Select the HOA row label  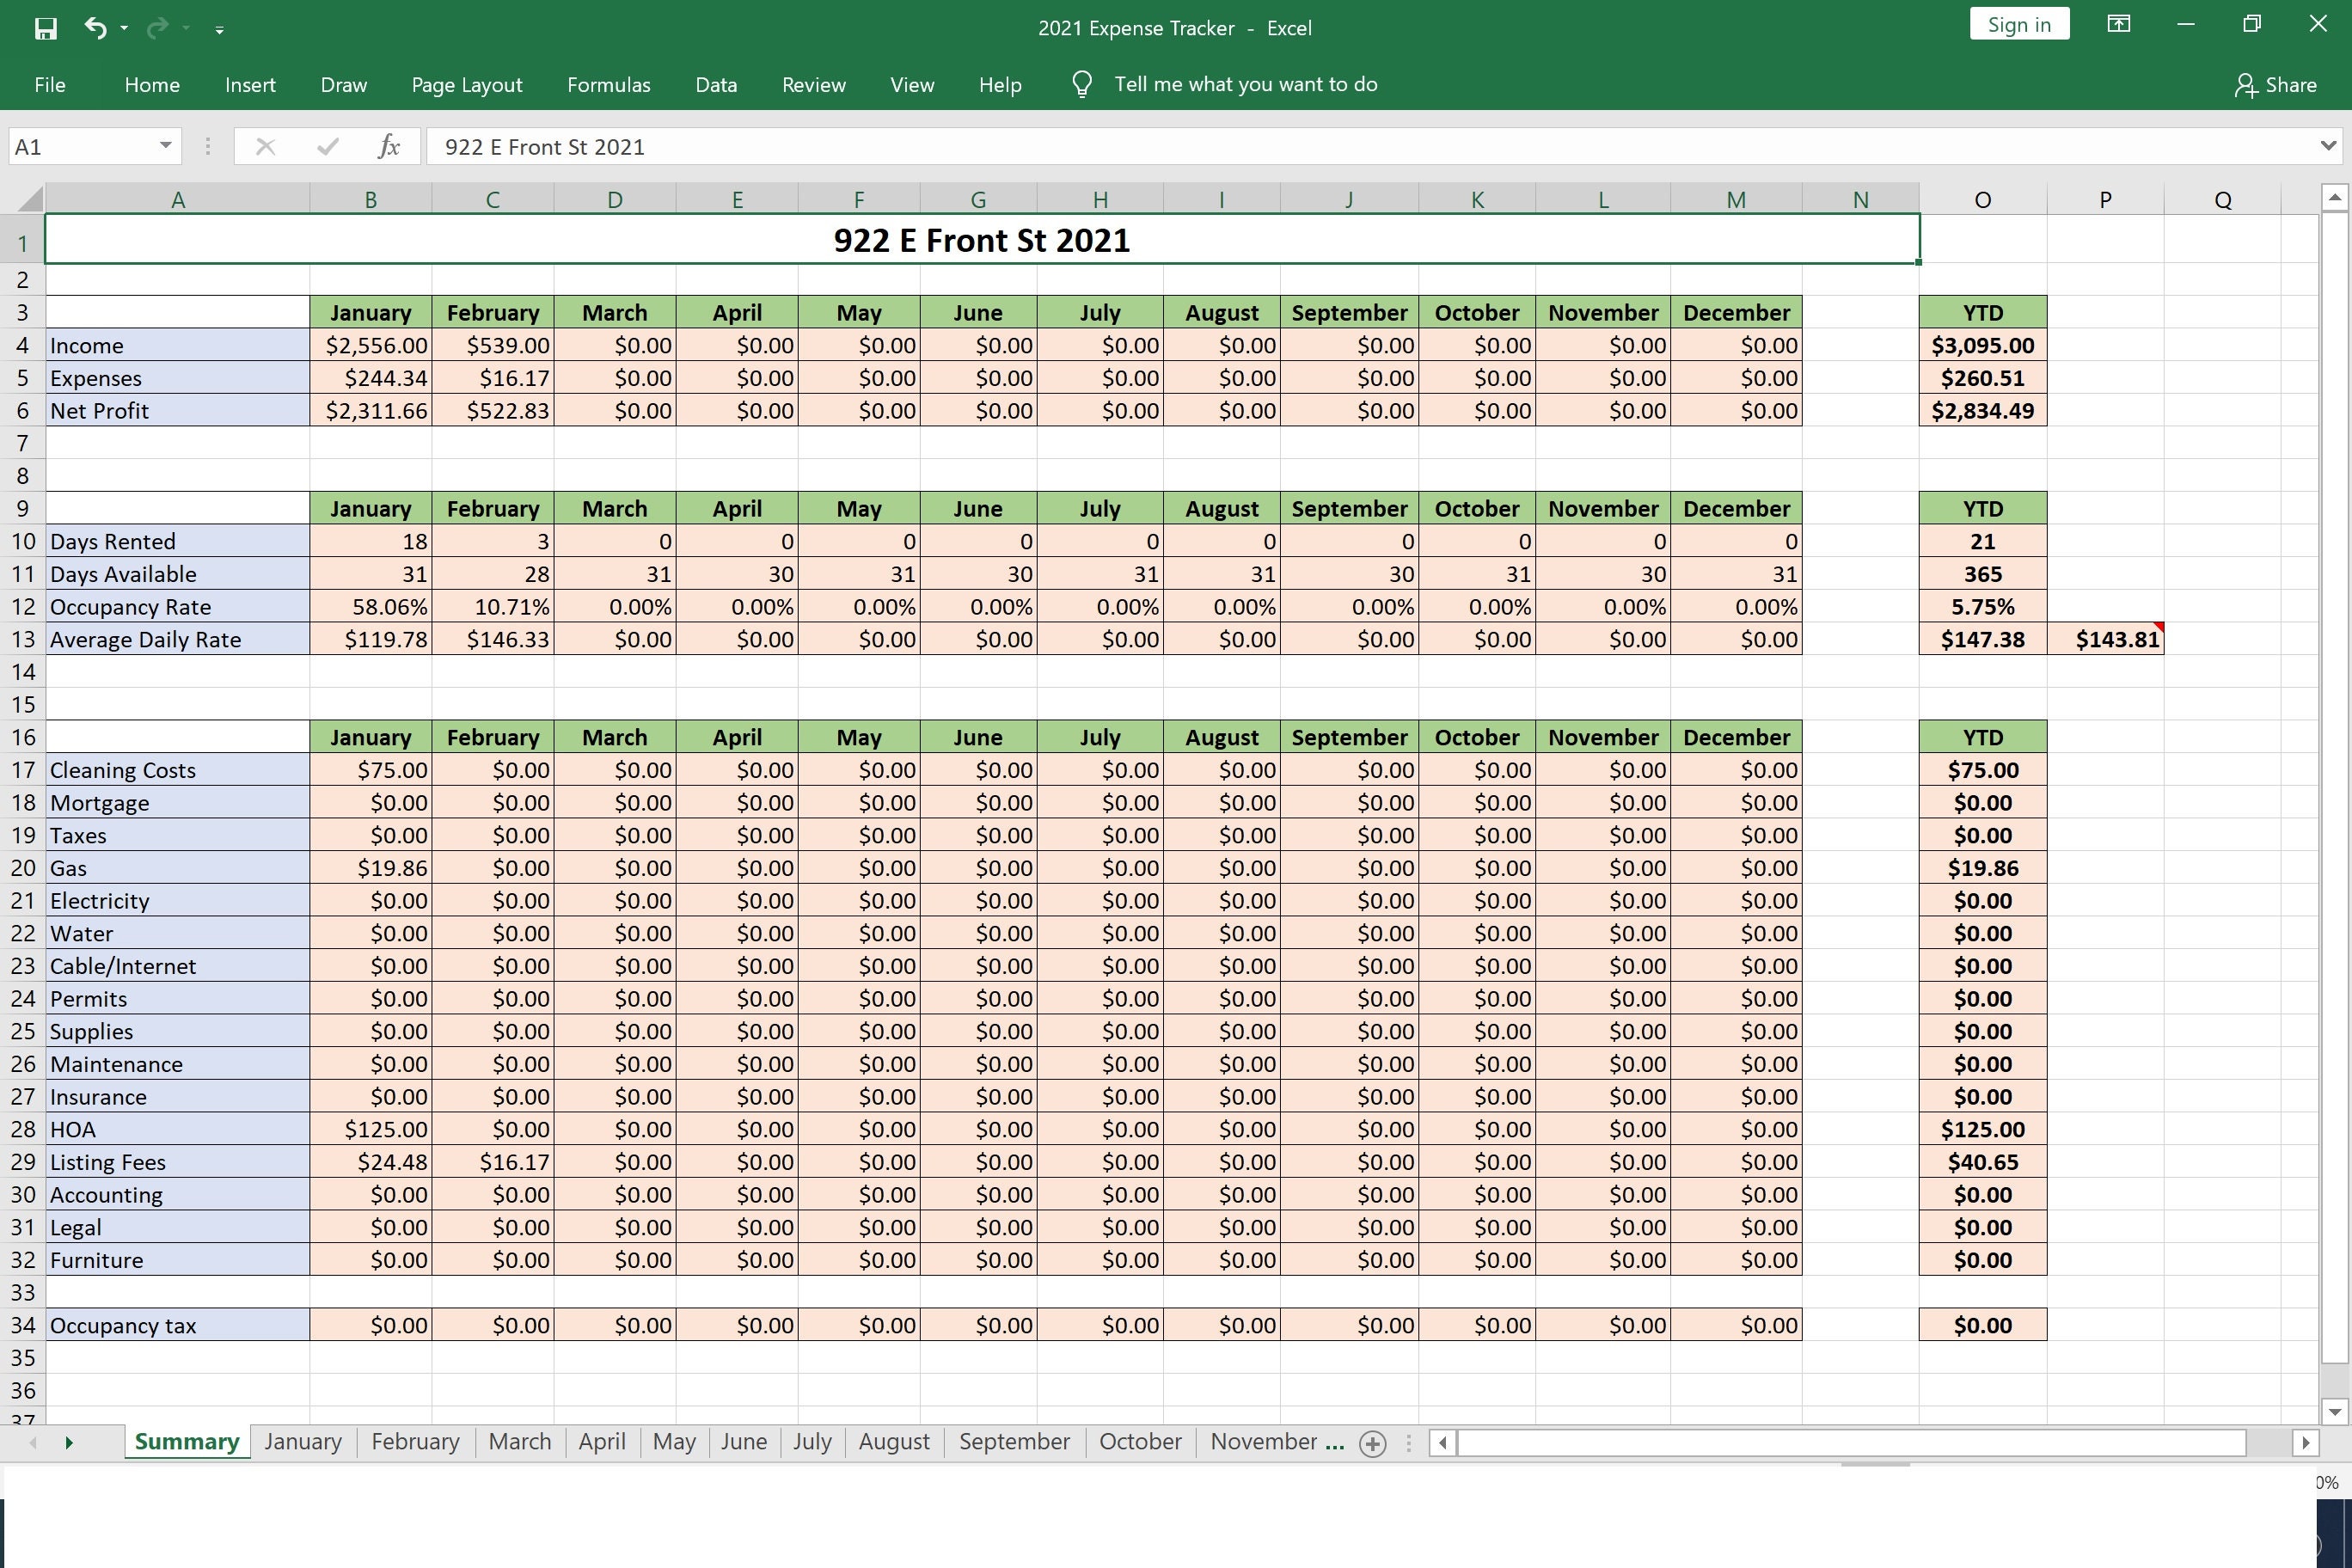point(177,1129)
